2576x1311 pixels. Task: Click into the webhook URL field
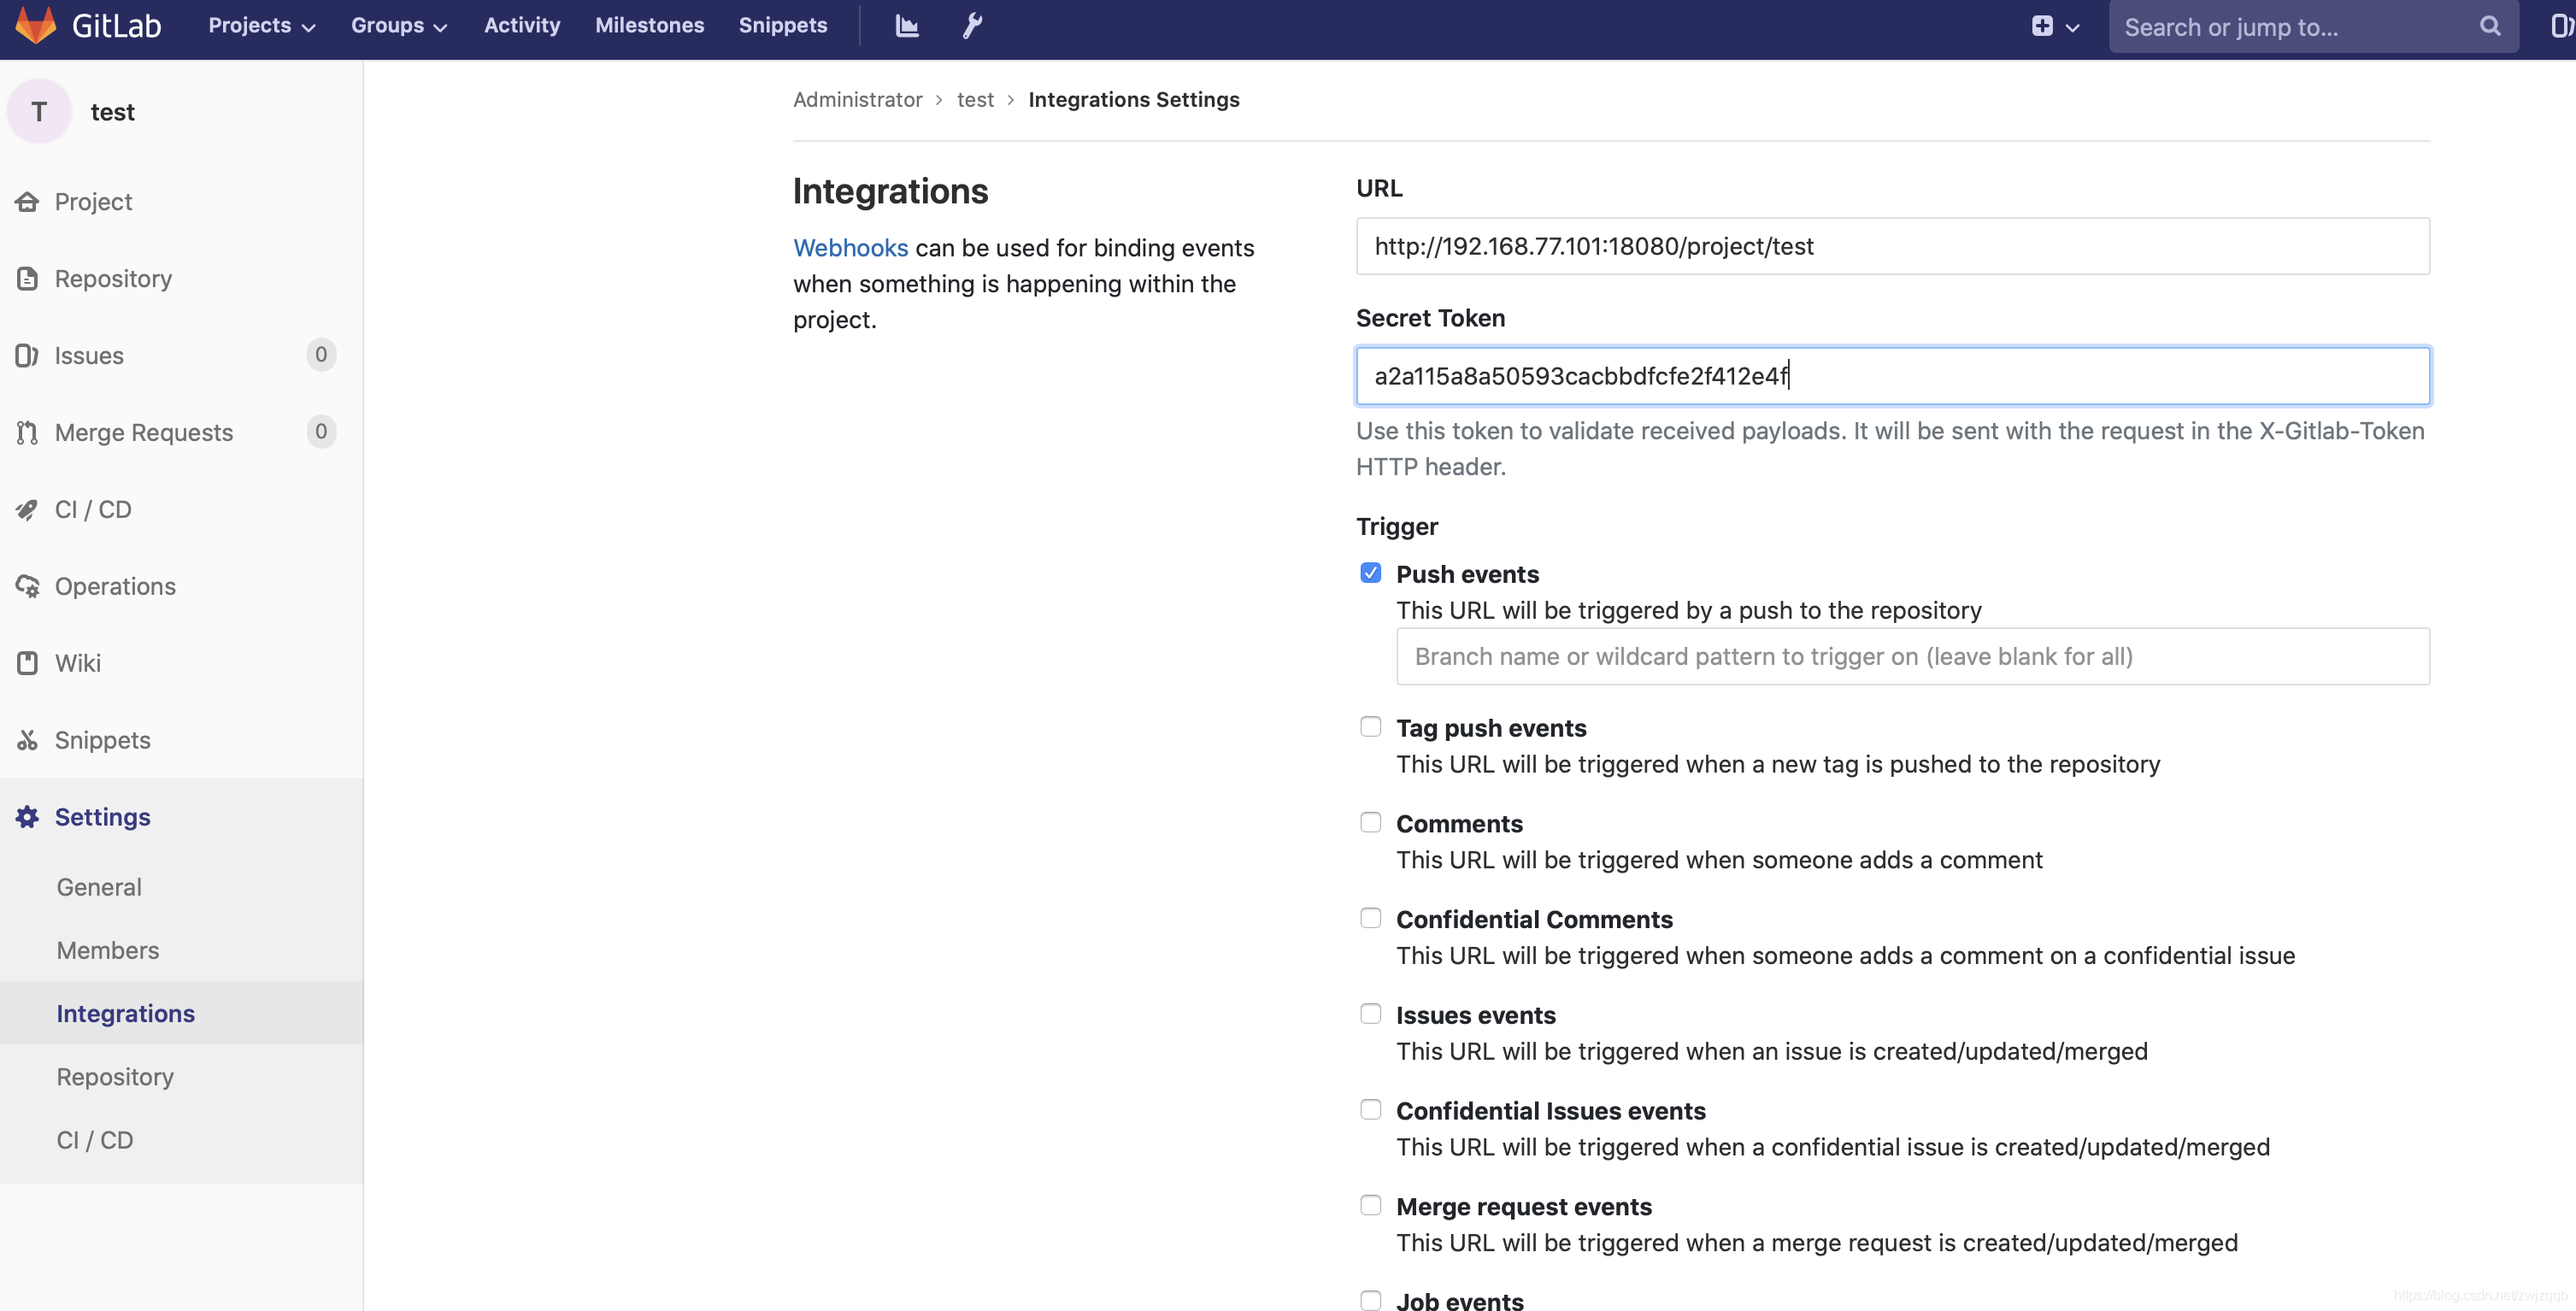1892,247
